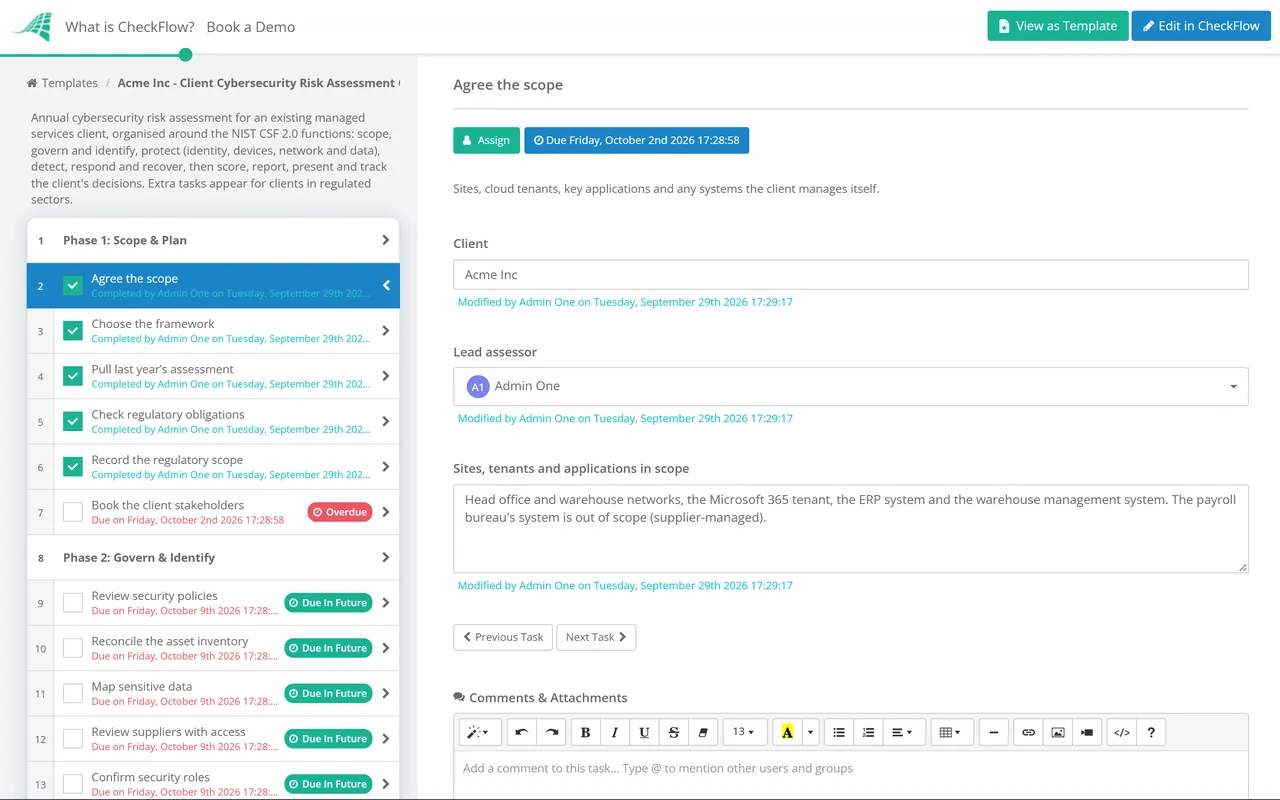
Task: Open Acme Inc Client Cybersecurity Risk Assessment breadcrumb
Action: (258, 83)
